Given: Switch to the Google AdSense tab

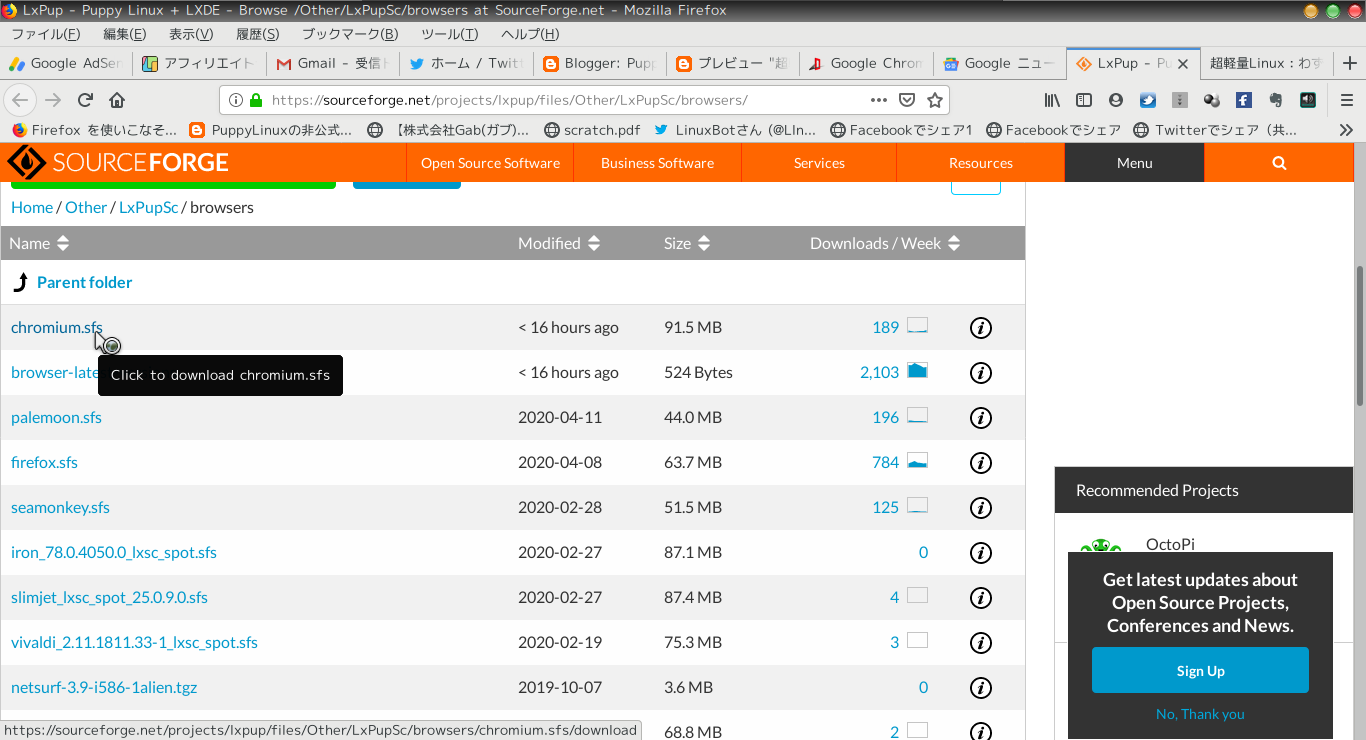Looking at the screenshot, I should click(x=67, y=63).
